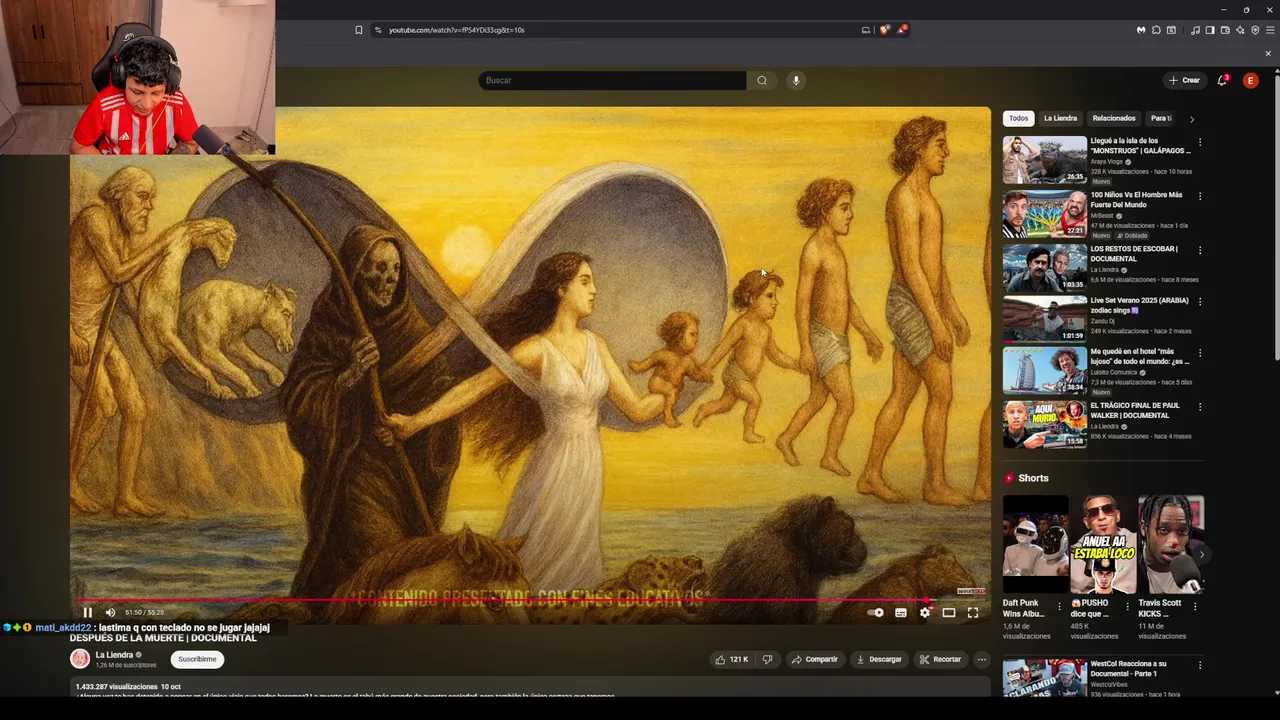Open the Leo AI sparkle icon
1280x720 pixels.
tap(1240, 30)
